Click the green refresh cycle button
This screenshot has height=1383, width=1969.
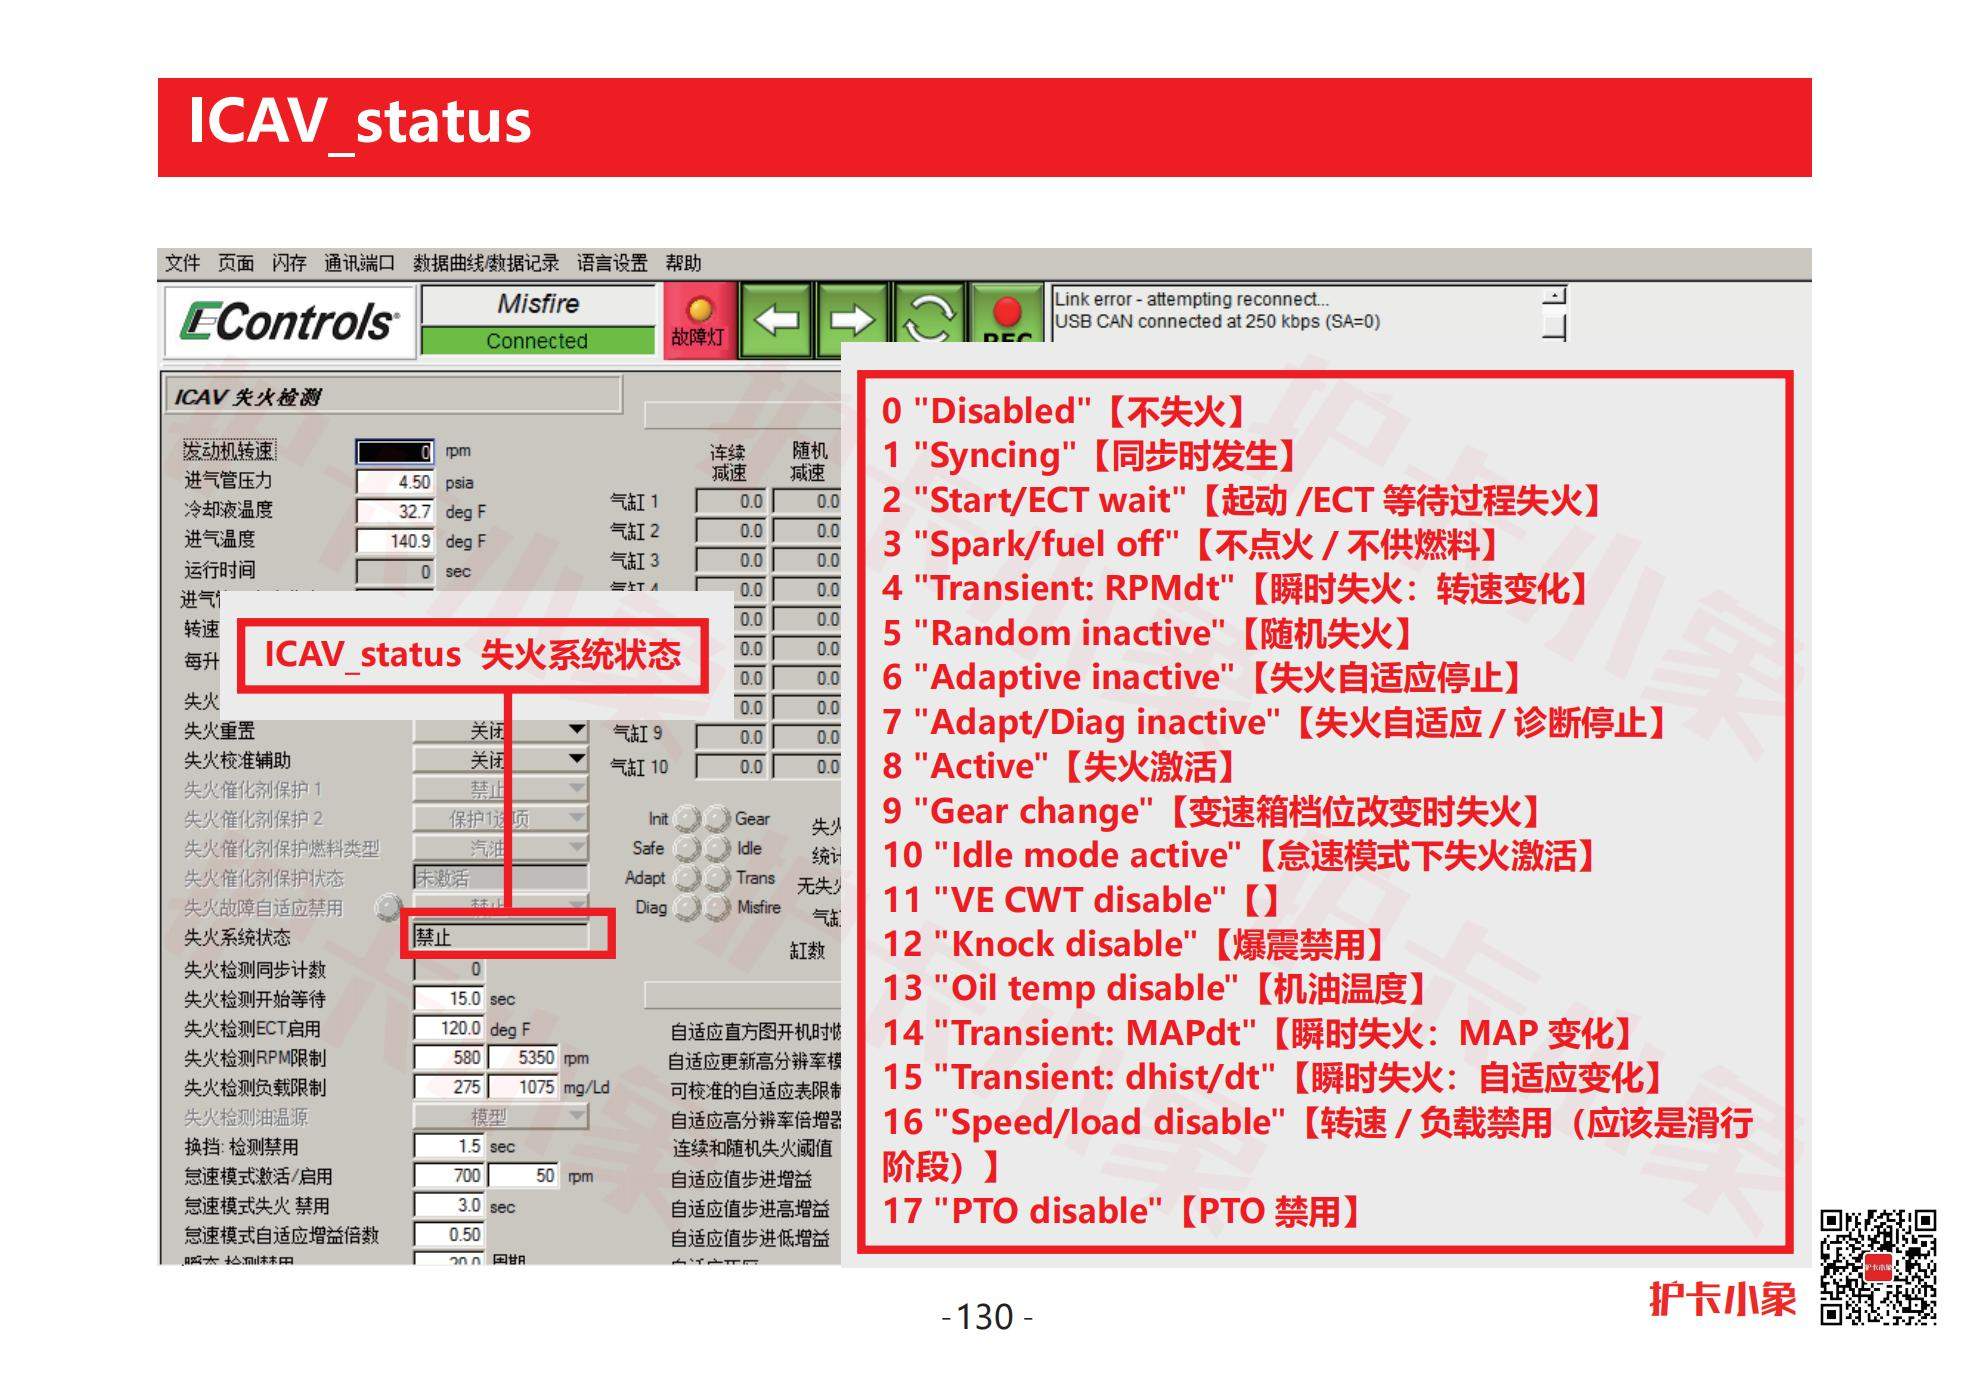tap(928, 318)
